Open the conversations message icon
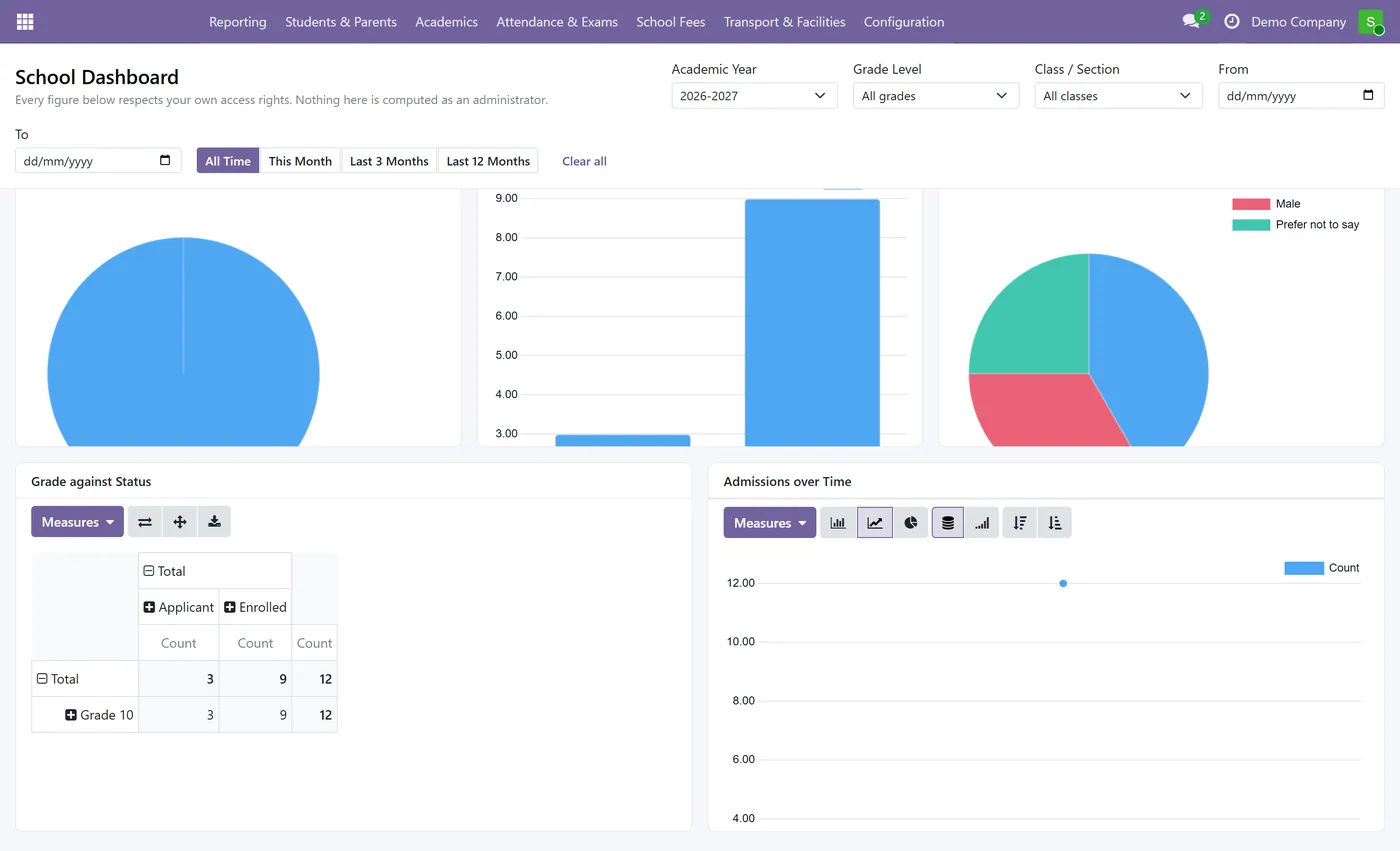The image size is (1400, 851). click(1191, 21)
